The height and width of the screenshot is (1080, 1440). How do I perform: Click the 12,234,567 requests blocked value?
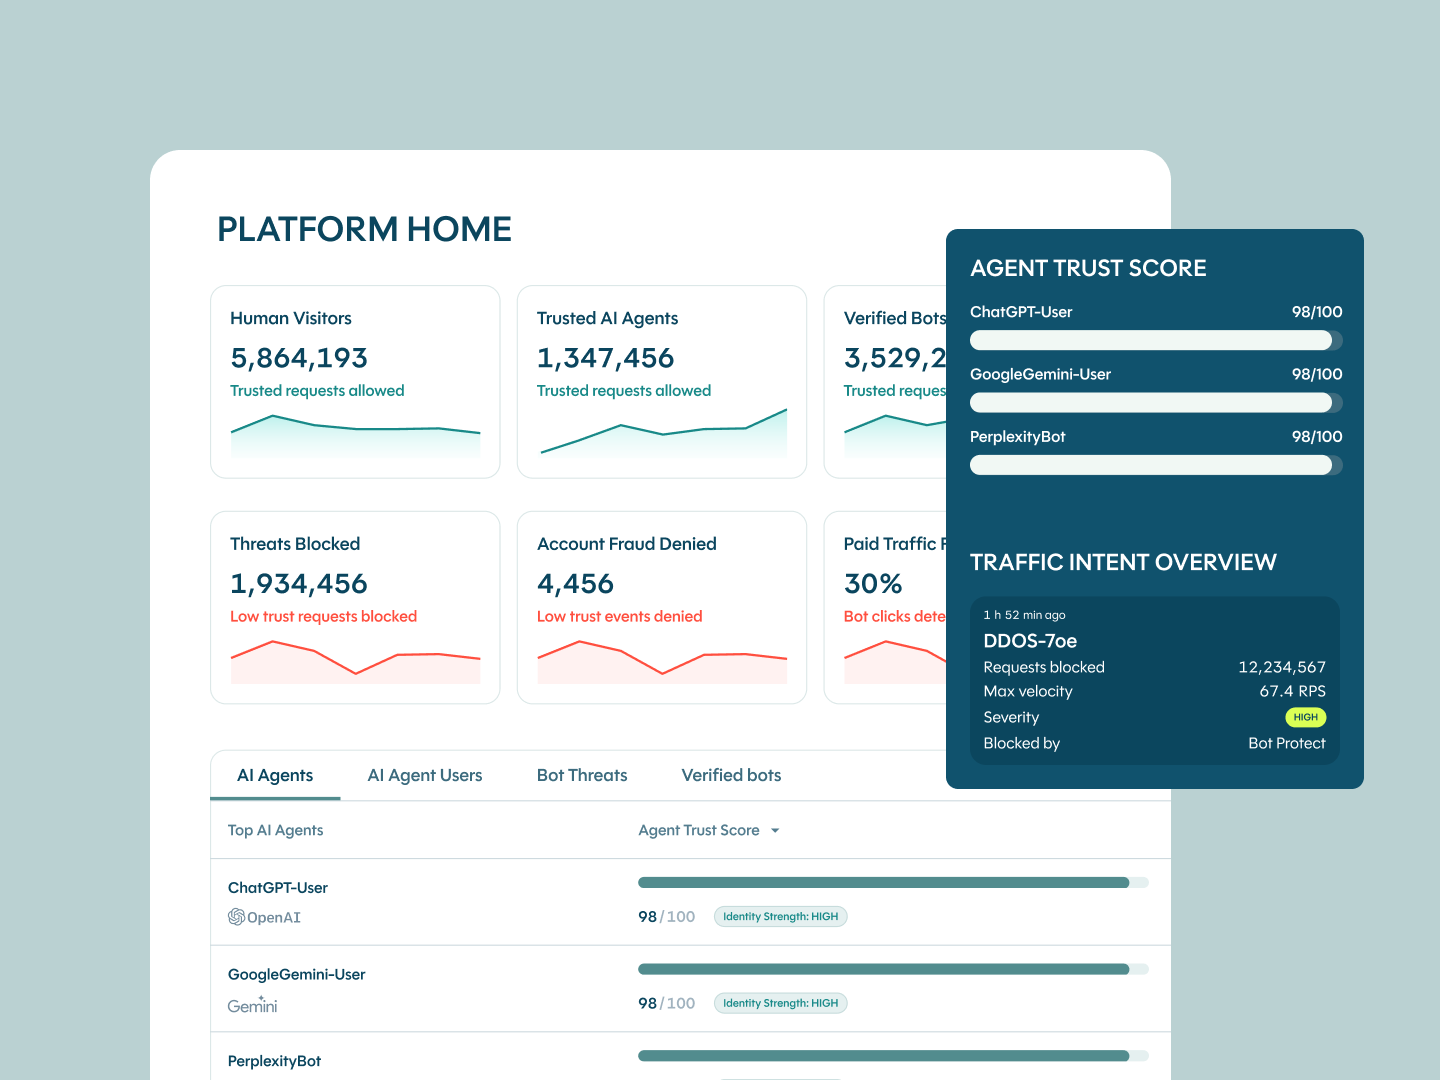(x=1282, y=667)
